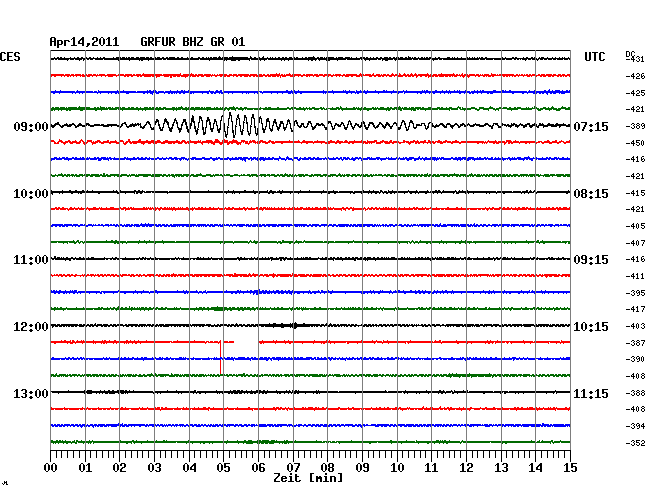
Task: Click the "03" minute axis label
Action: click(154, 467)
